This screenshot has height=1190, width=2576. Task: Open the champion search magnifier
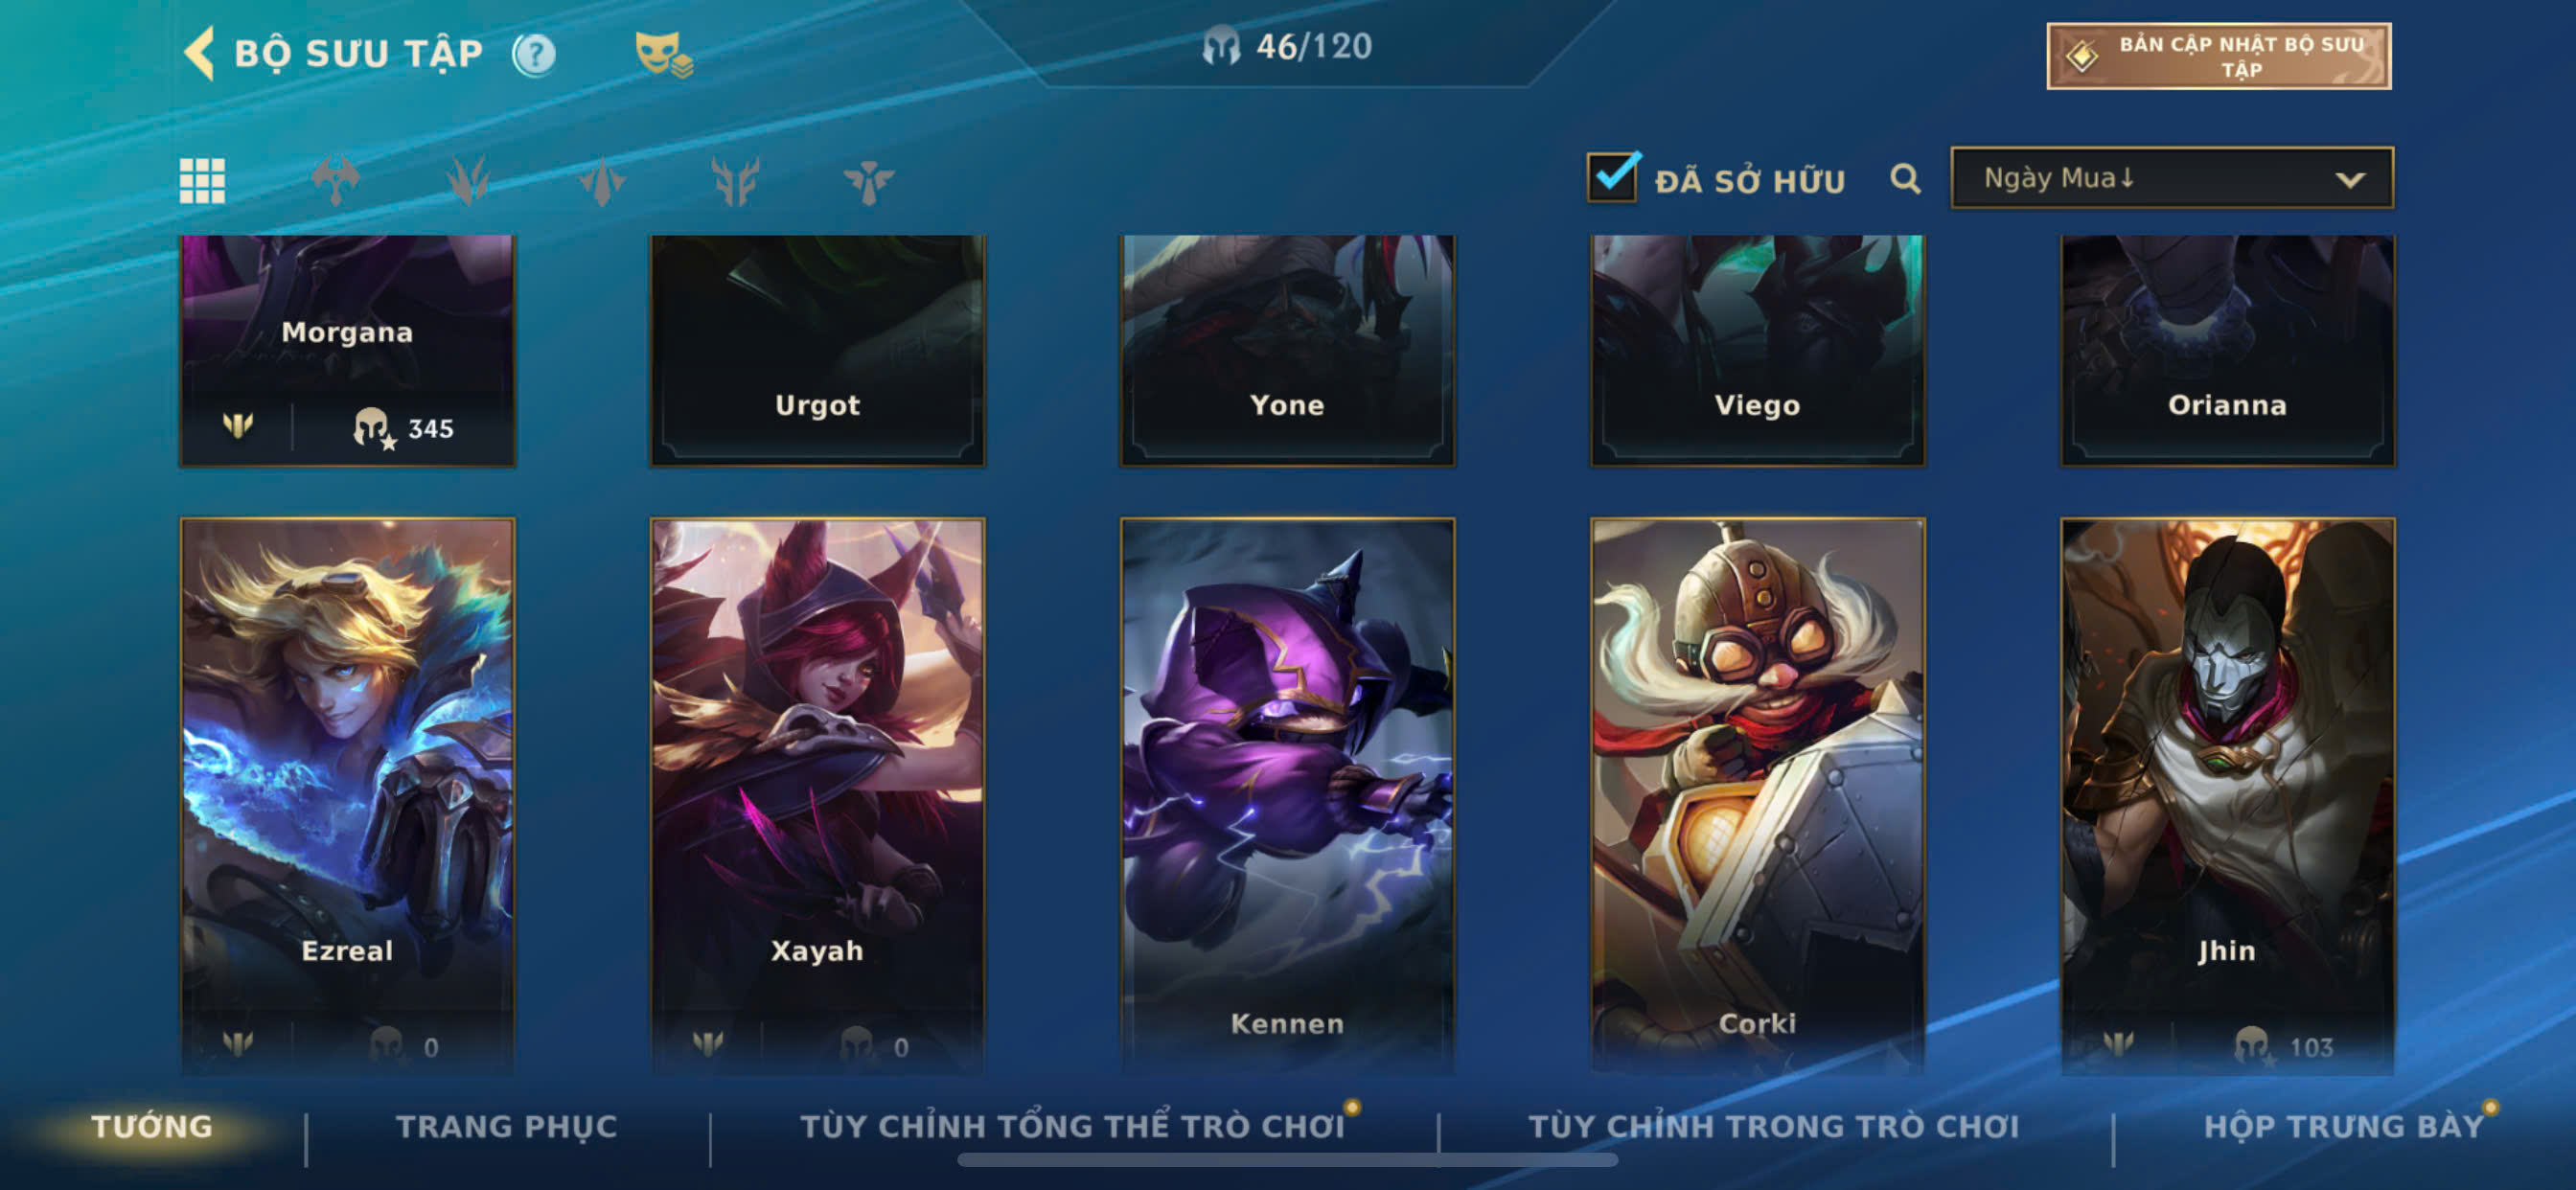click(1905, 179)
